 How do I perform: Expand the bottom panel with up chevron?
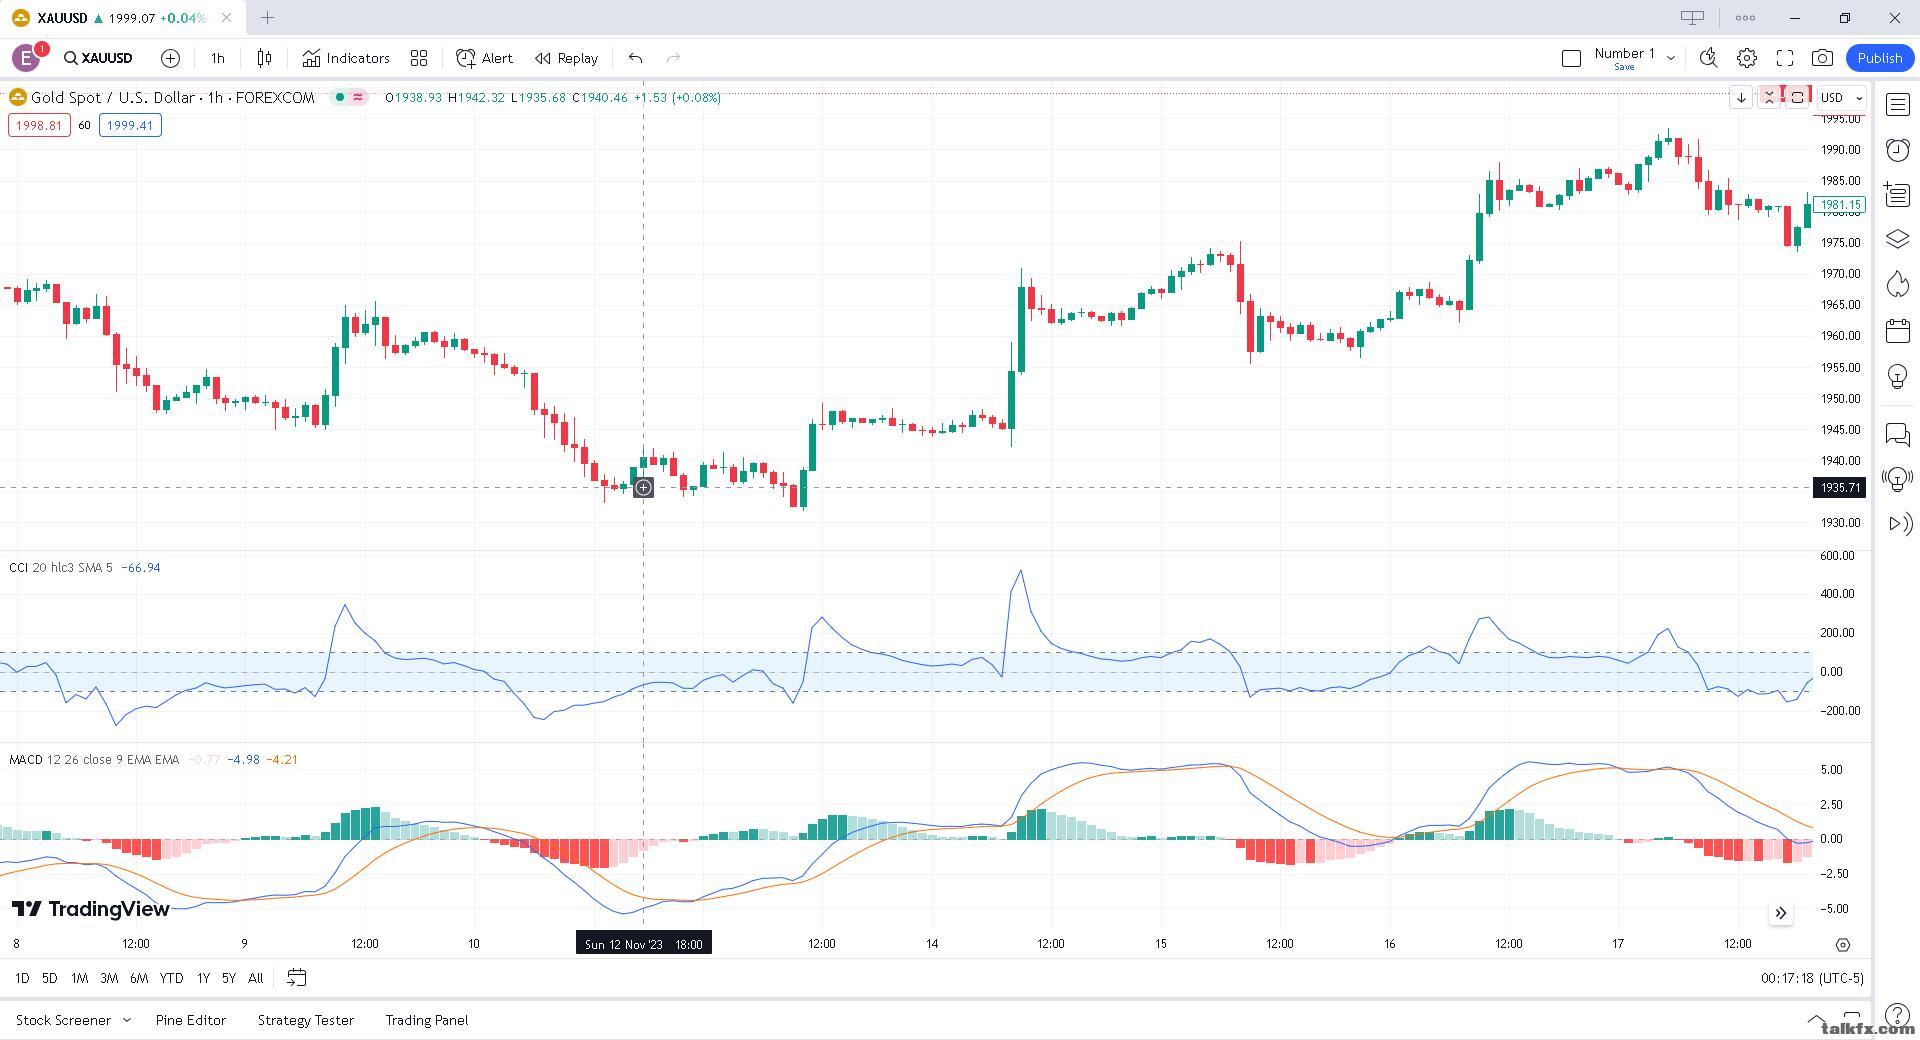(1816, 1019)
